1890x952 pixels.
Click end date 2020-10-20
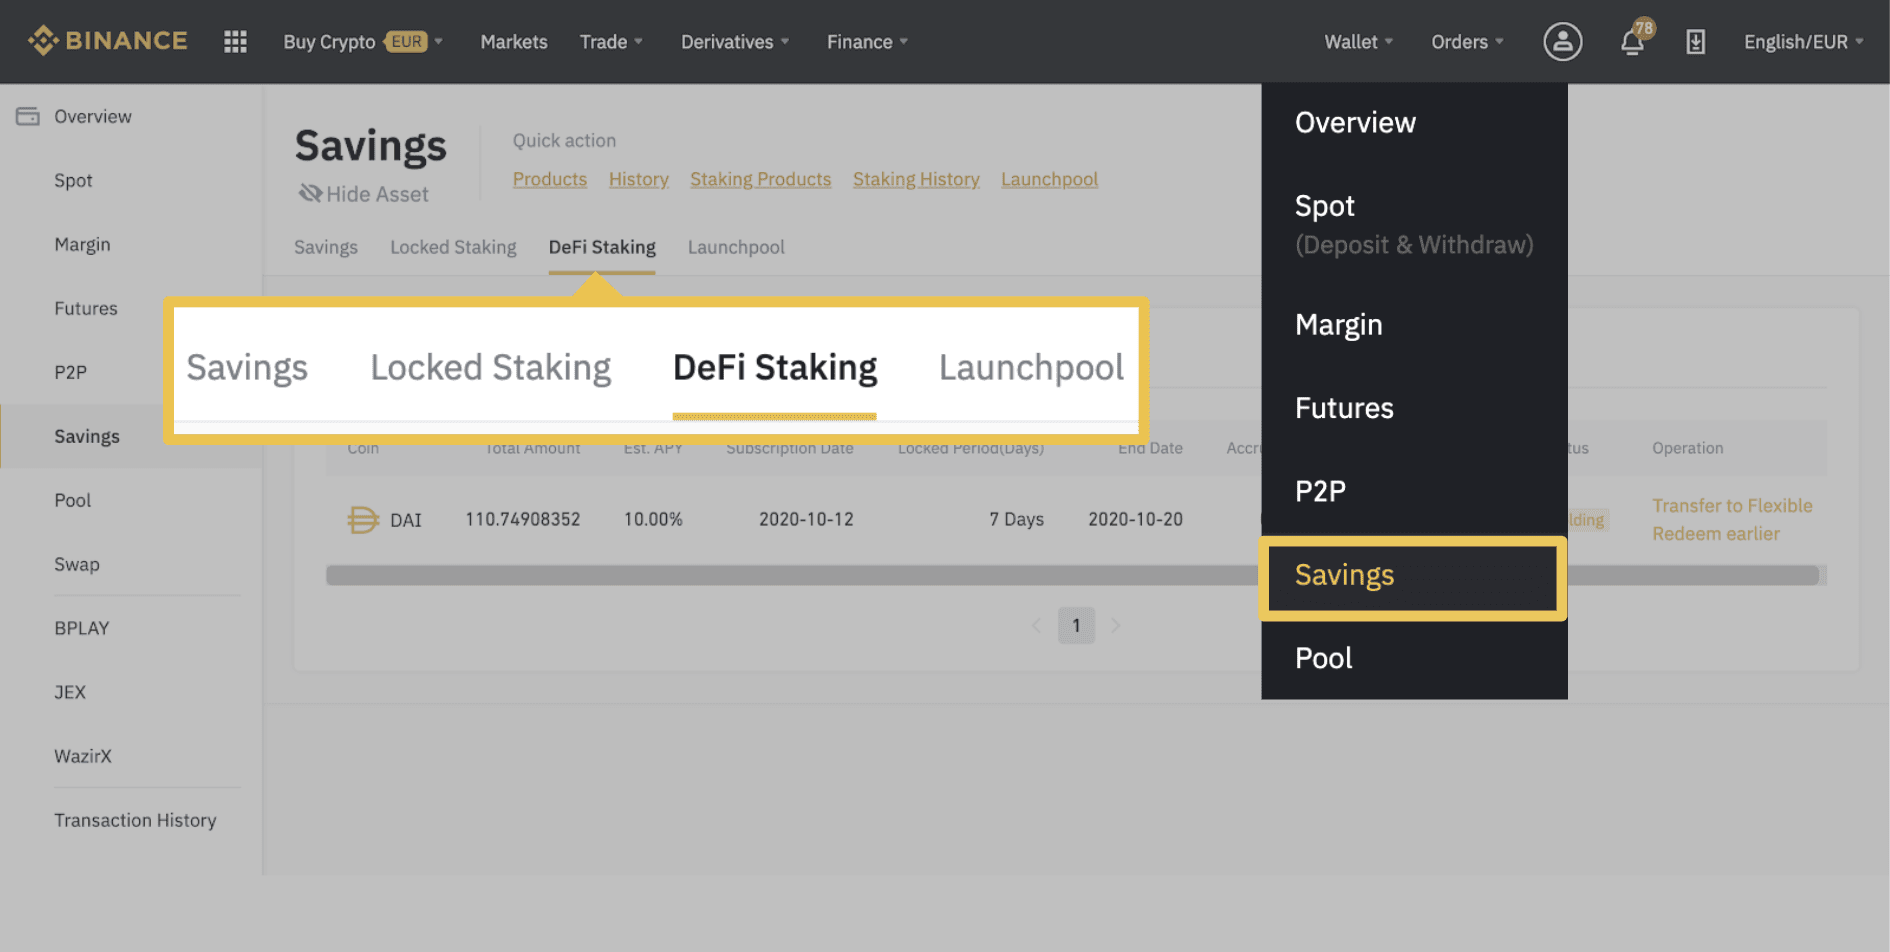1135,520
